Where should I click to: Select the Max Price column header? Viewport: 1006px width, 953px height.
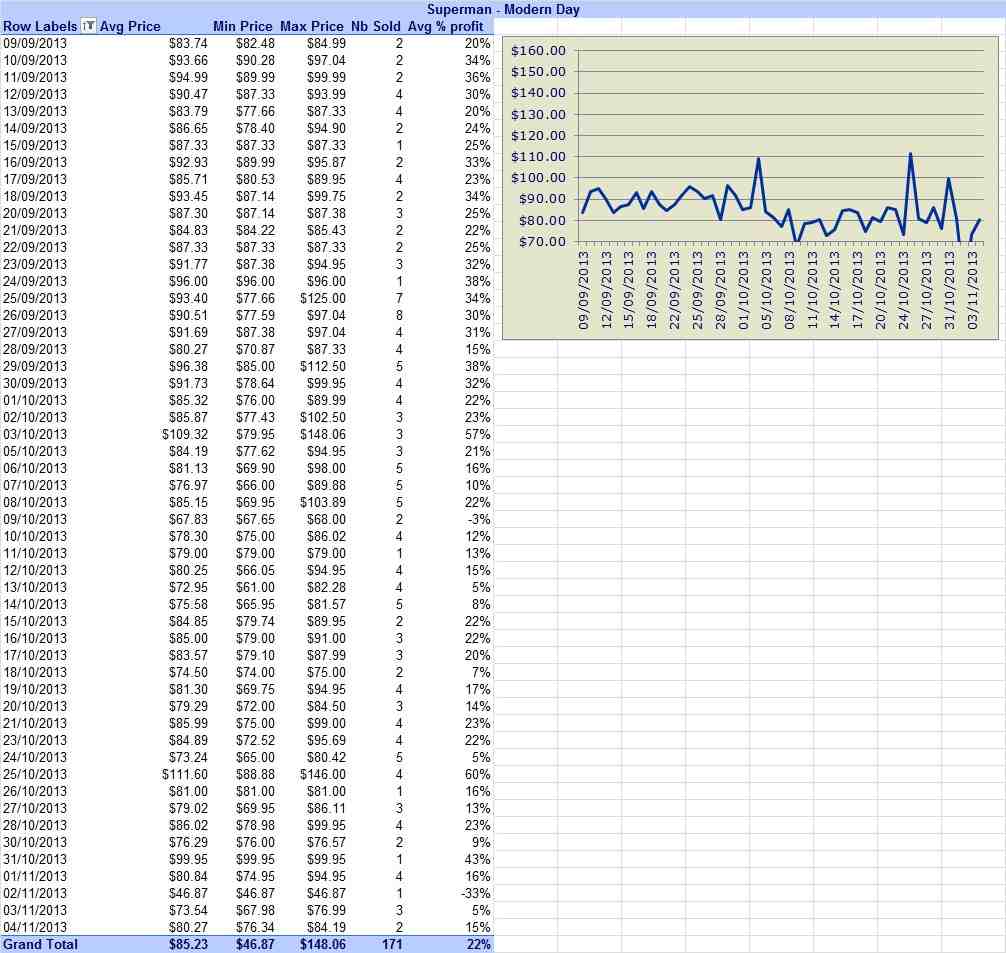pos(312,26)
